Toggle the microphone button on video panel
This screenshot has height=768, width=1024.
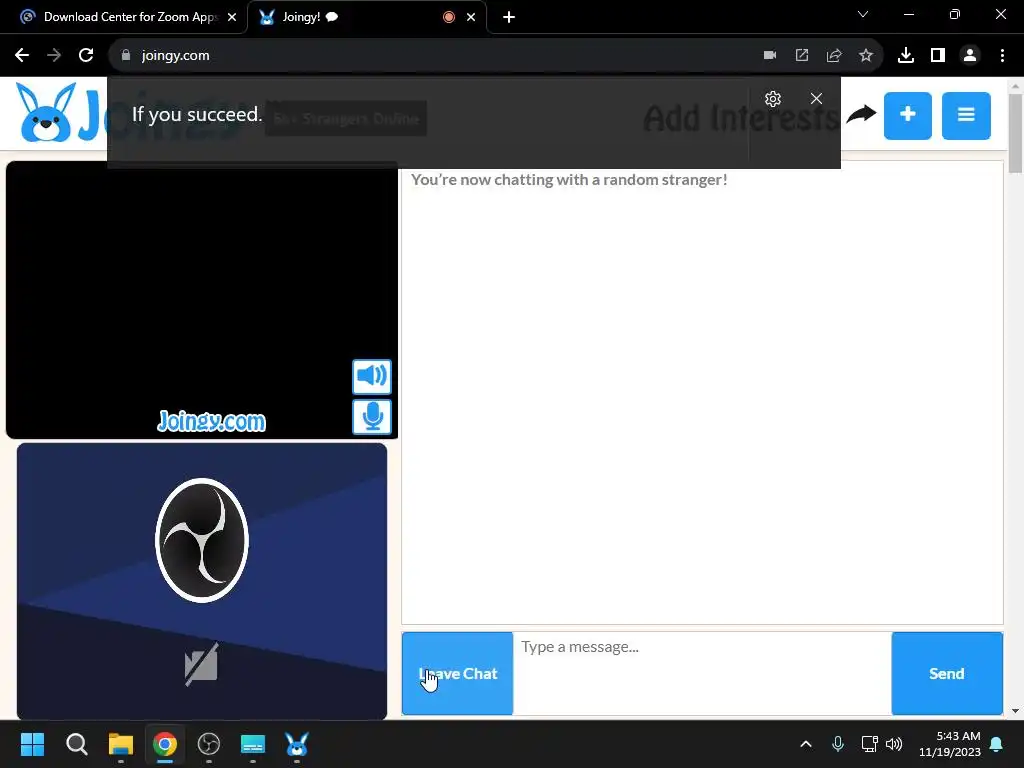(x=372, y=417)
